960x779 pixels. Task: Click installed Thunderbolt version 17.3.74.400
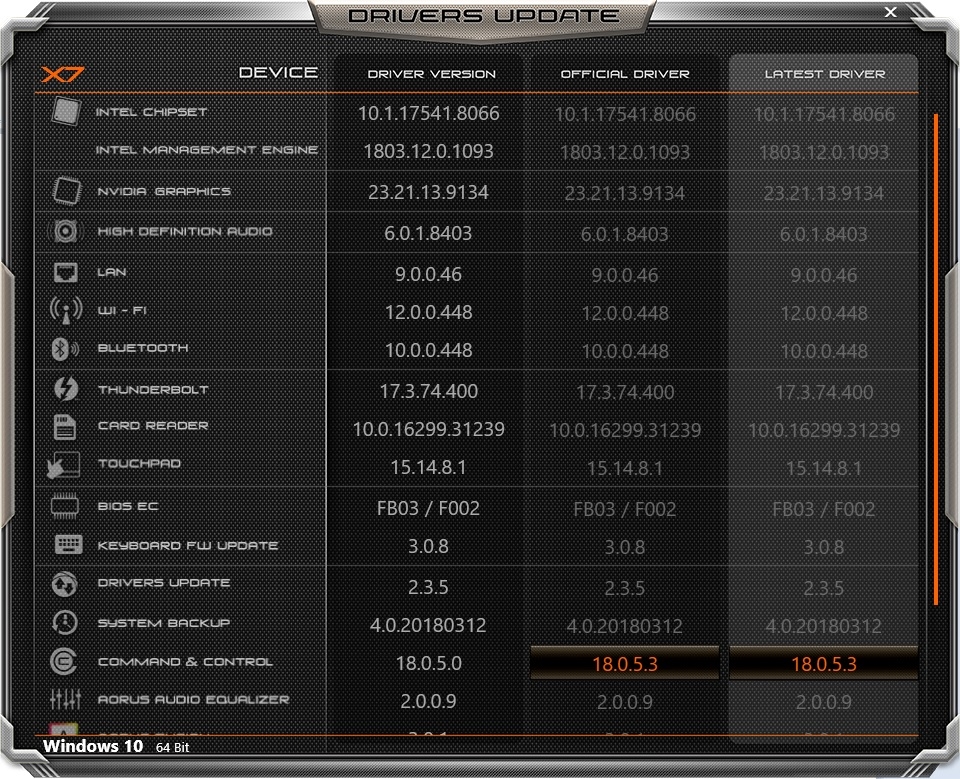(x=429, y=391)
